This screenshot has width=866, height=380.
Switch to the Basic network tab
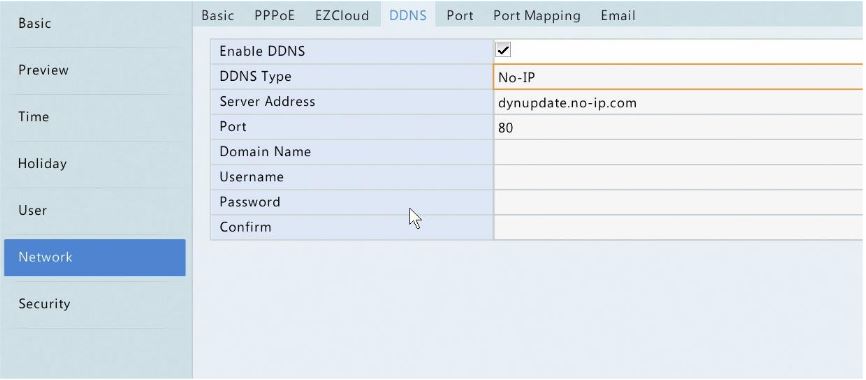coord(218,15)
